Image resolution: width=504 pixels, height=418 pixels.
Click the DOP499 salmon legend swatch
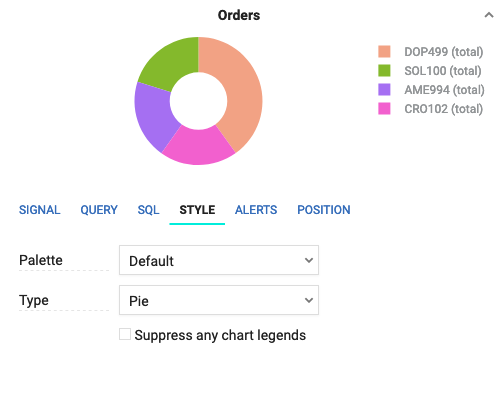click(384, 52)
